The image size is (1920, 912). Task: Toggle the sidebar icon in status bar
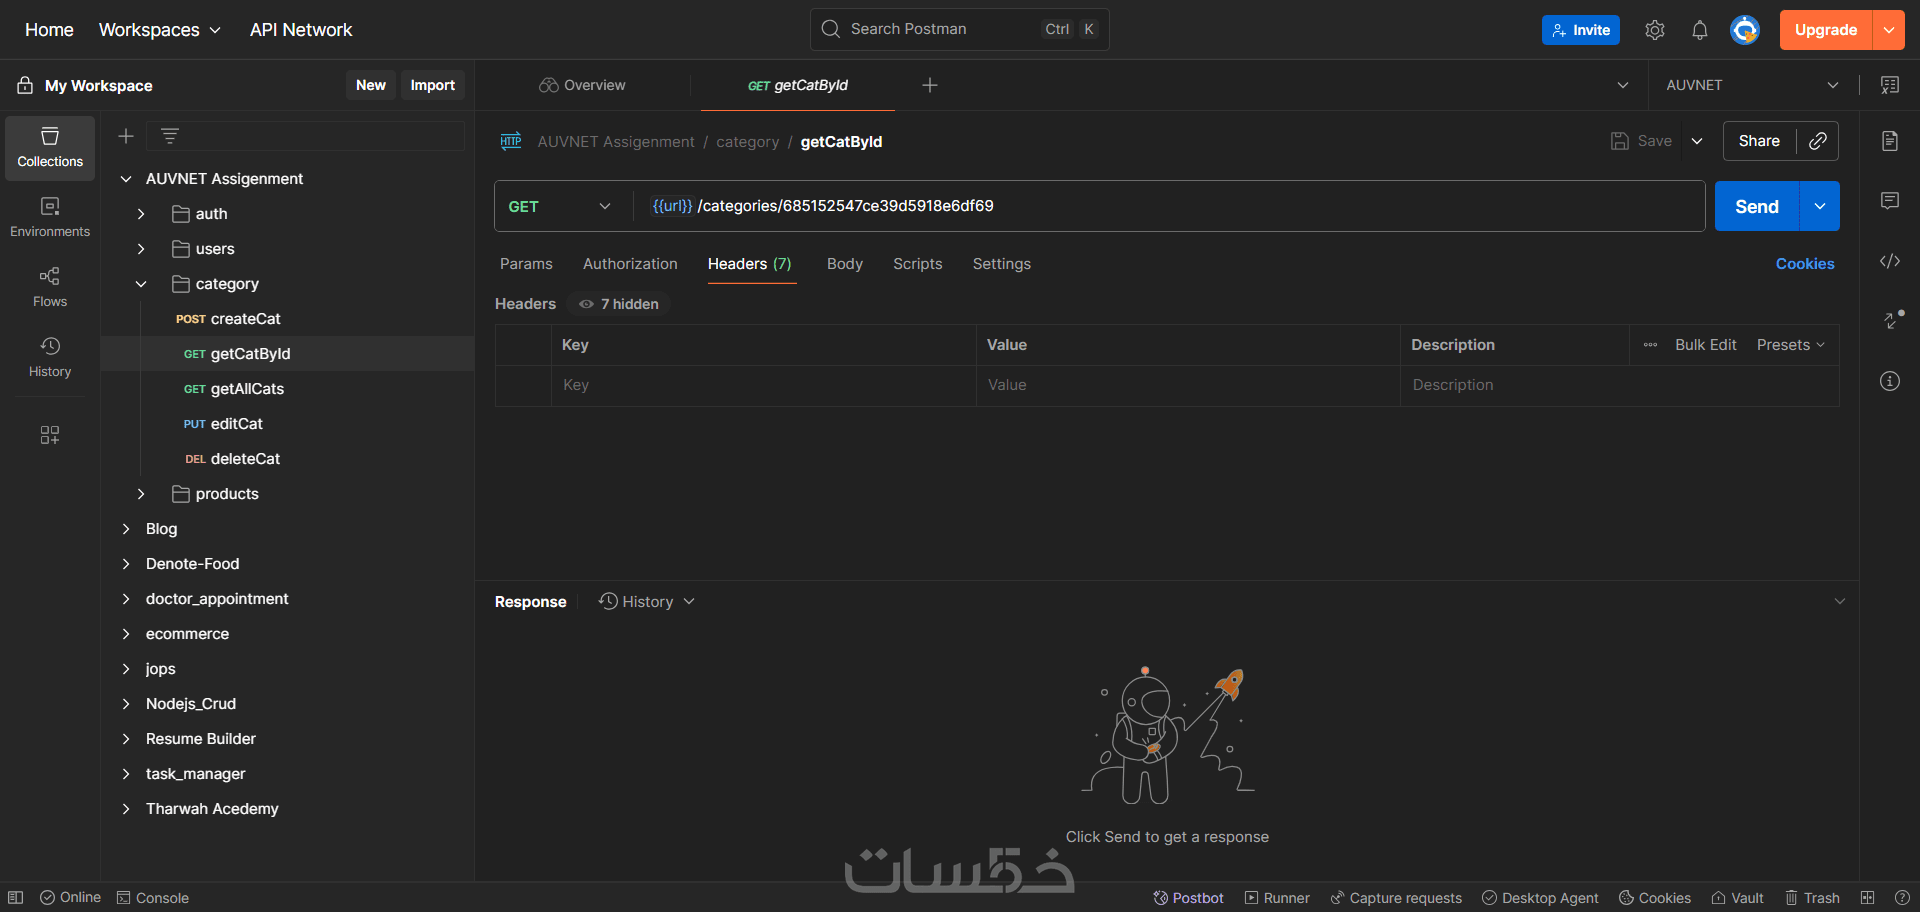tap(16, 898)
